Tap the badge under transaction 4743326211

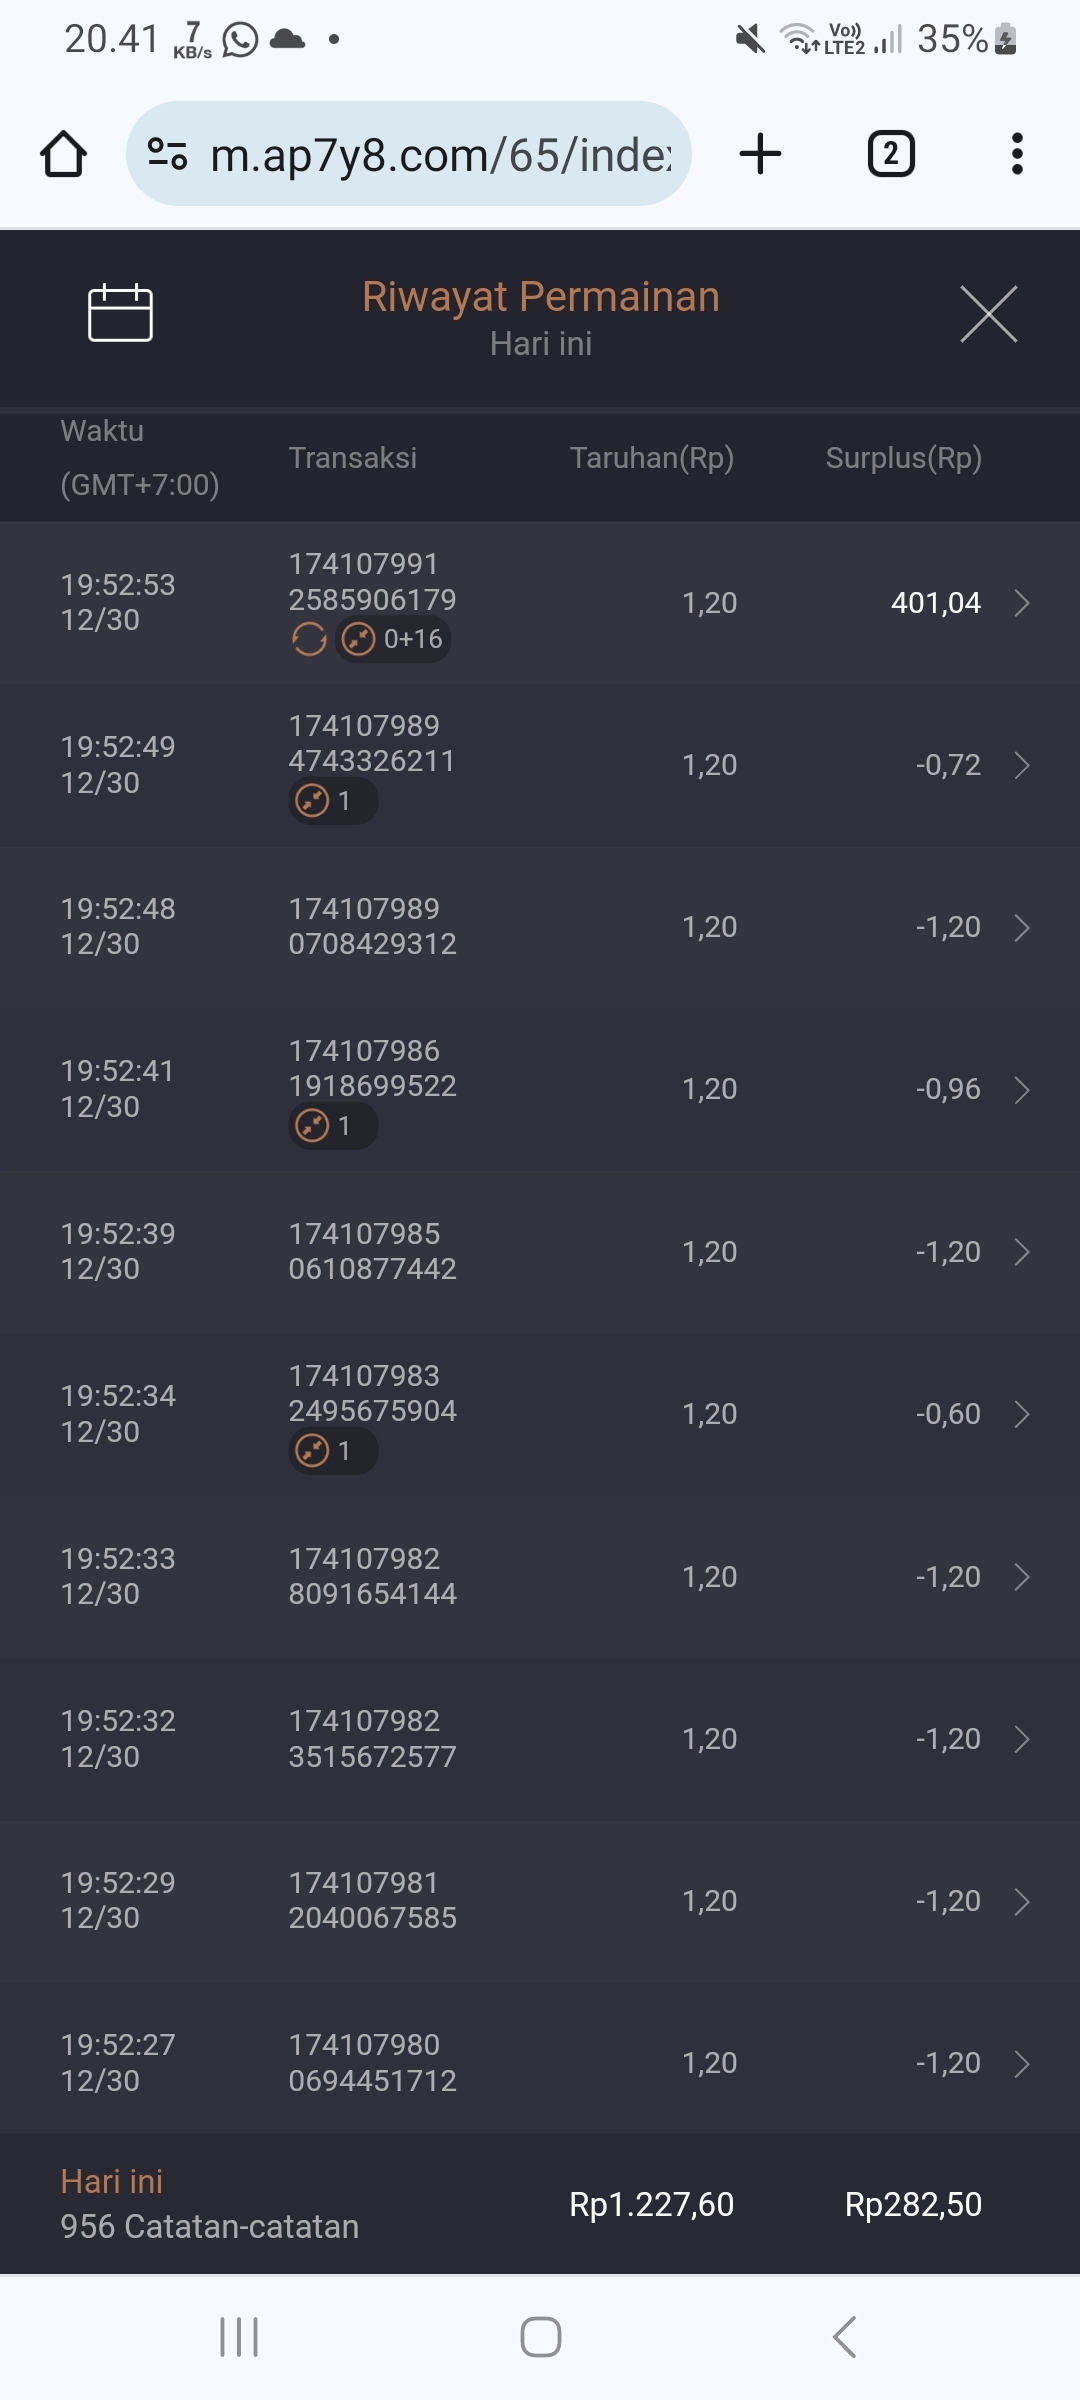click(x=332, y=801)
